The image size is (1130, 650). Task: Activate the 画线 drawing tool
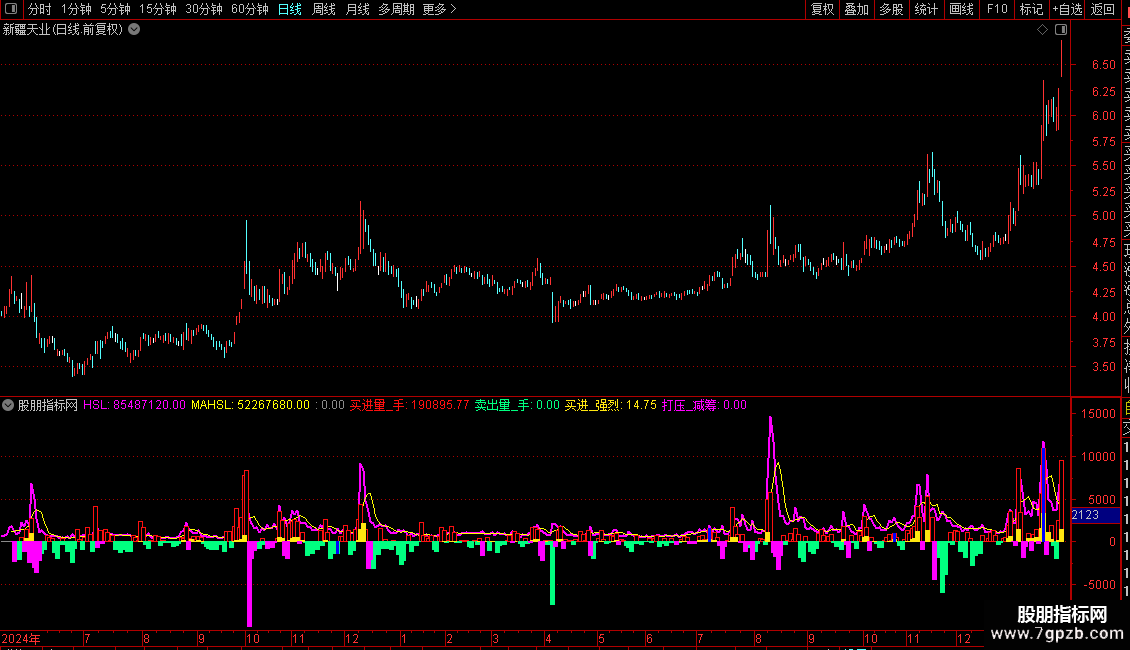(x=961, y=9)
